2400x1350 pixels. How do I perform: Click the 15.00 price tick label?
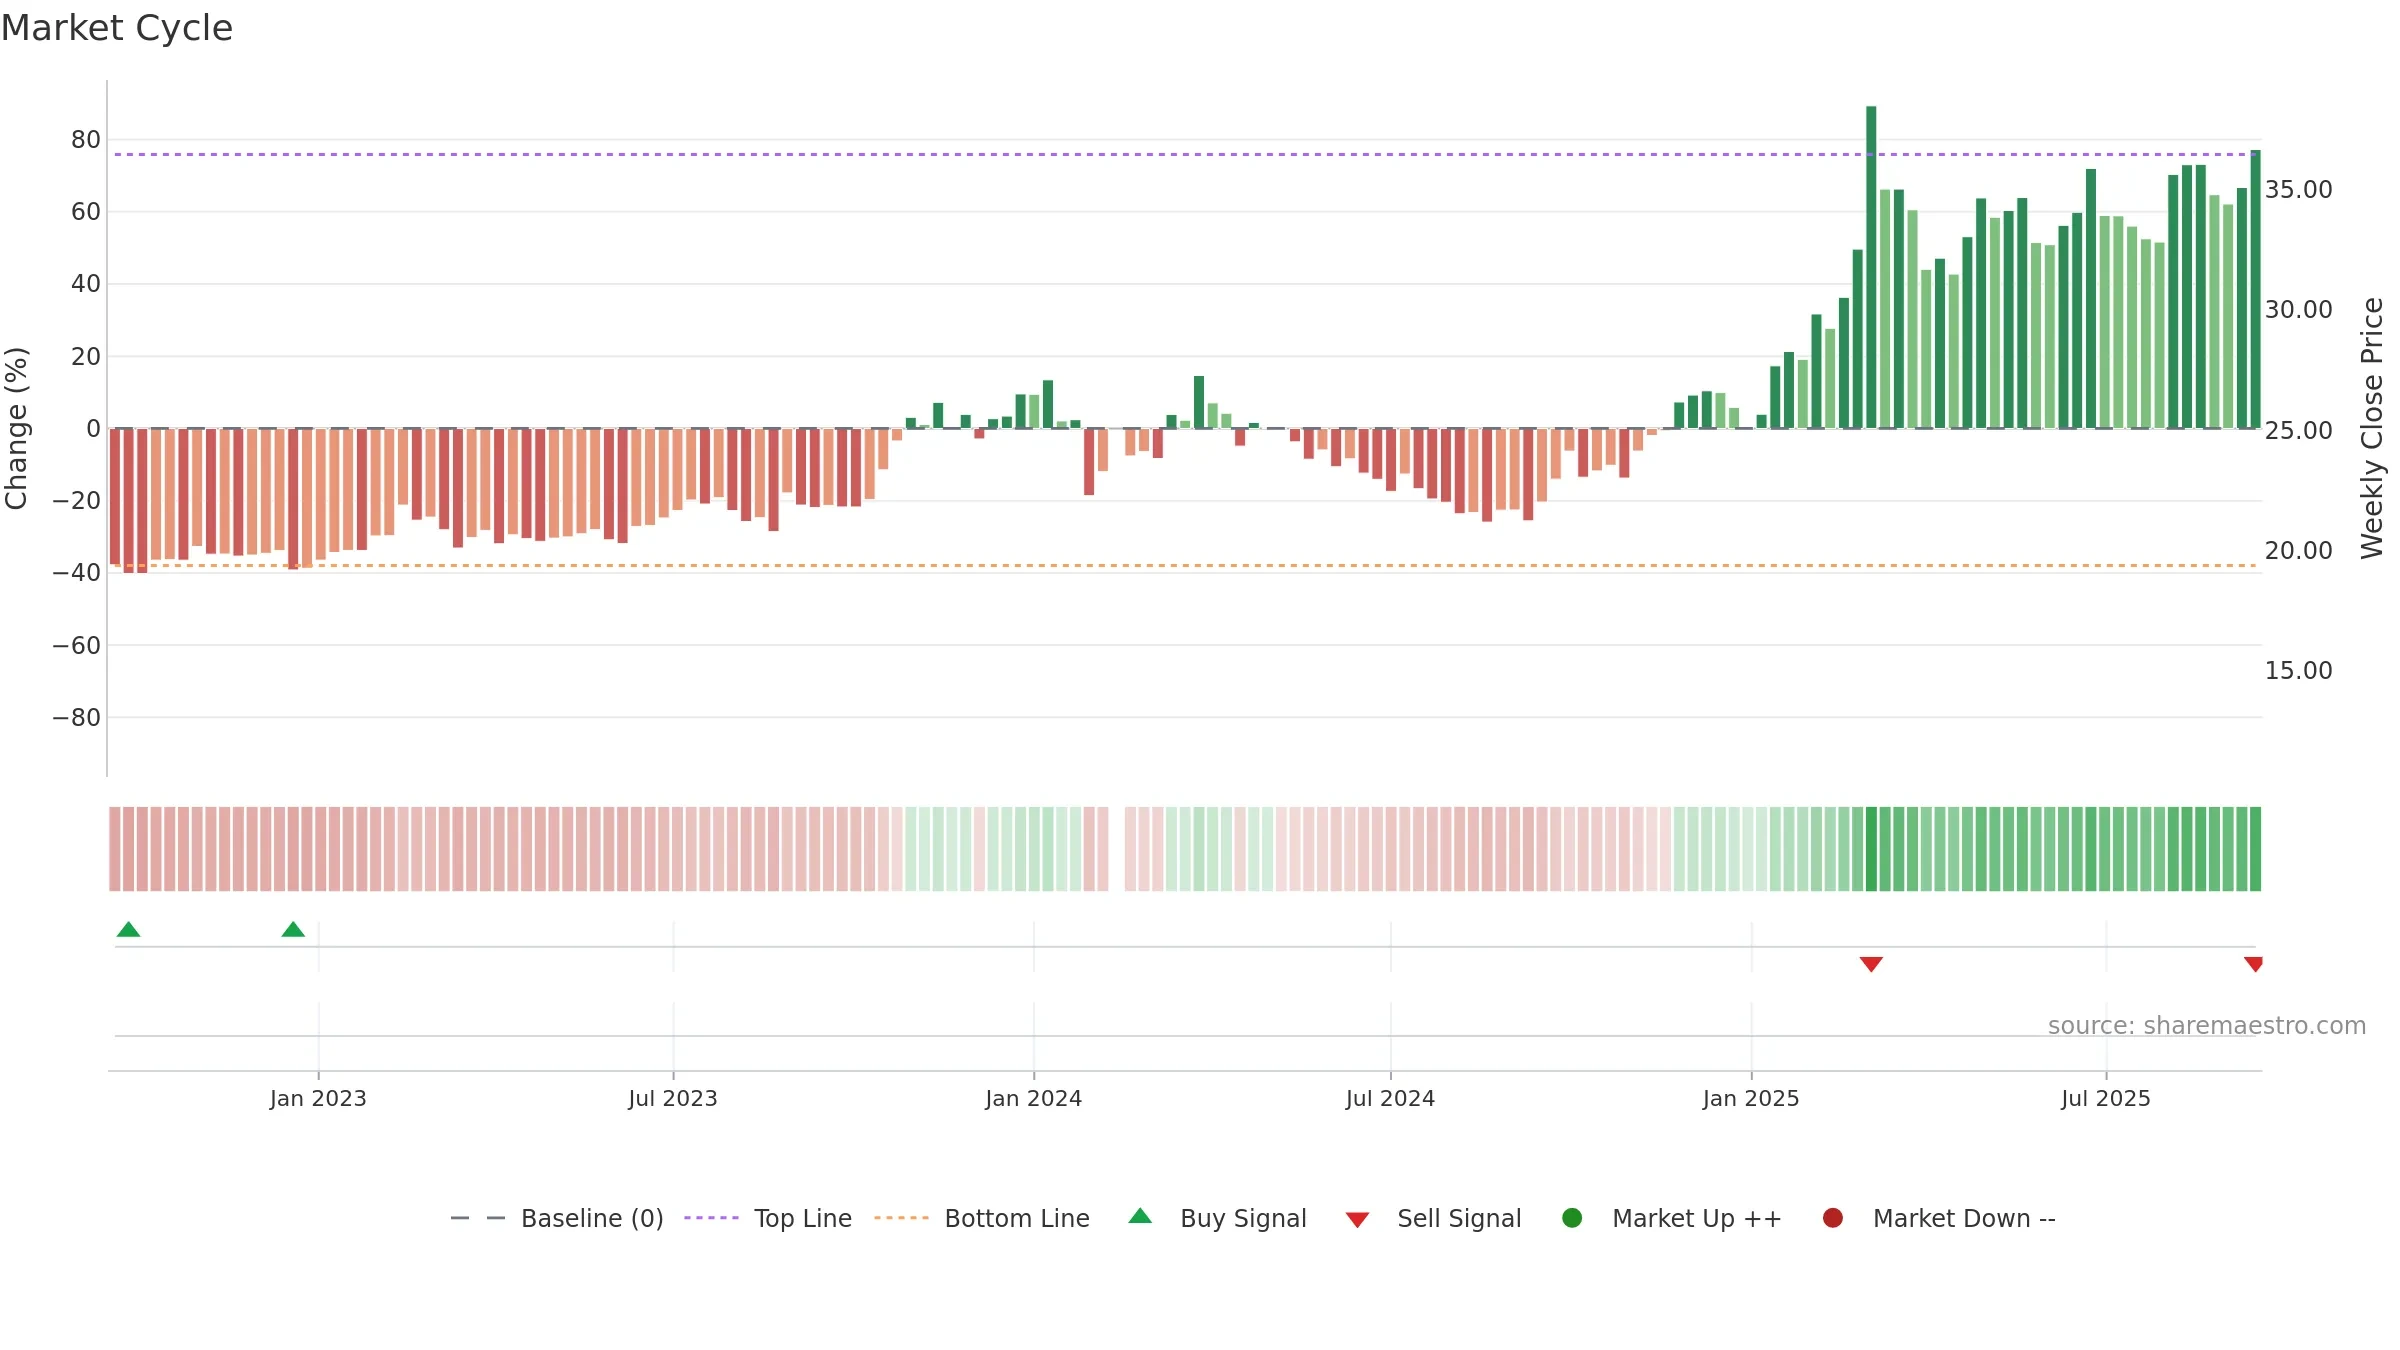[2298, 670]
